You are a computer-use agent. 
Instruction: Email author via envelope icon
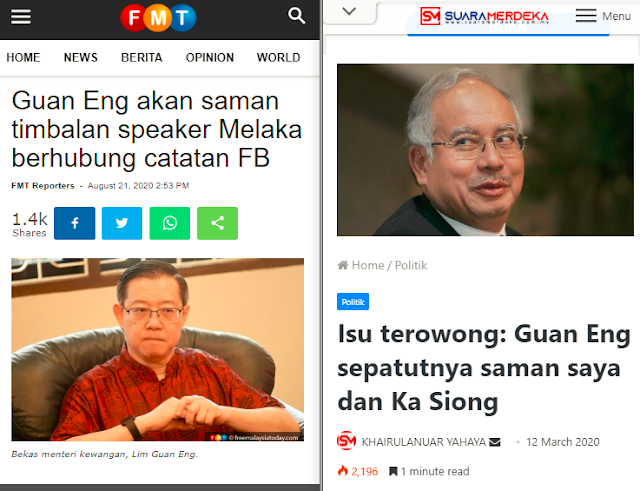coord(495,442)
